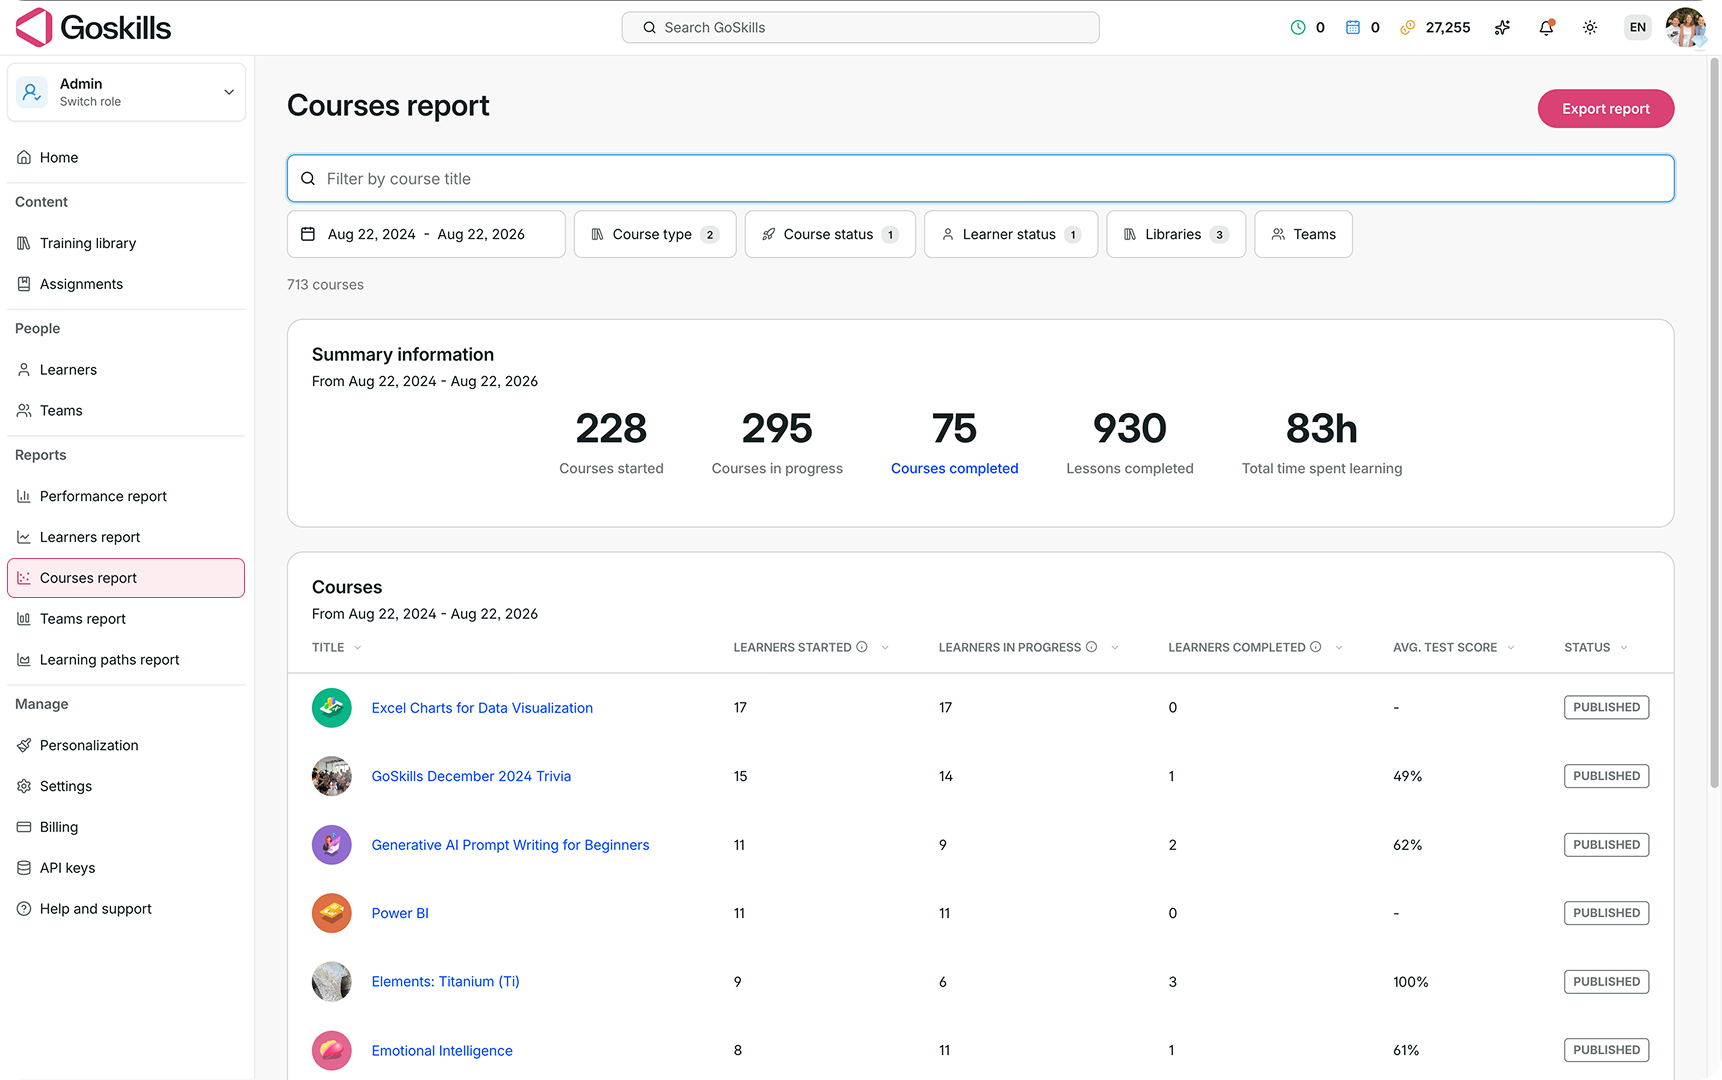Toggle the light/dark theme sun icon
This screenshot has width=1722, height=1080.
1590,28
